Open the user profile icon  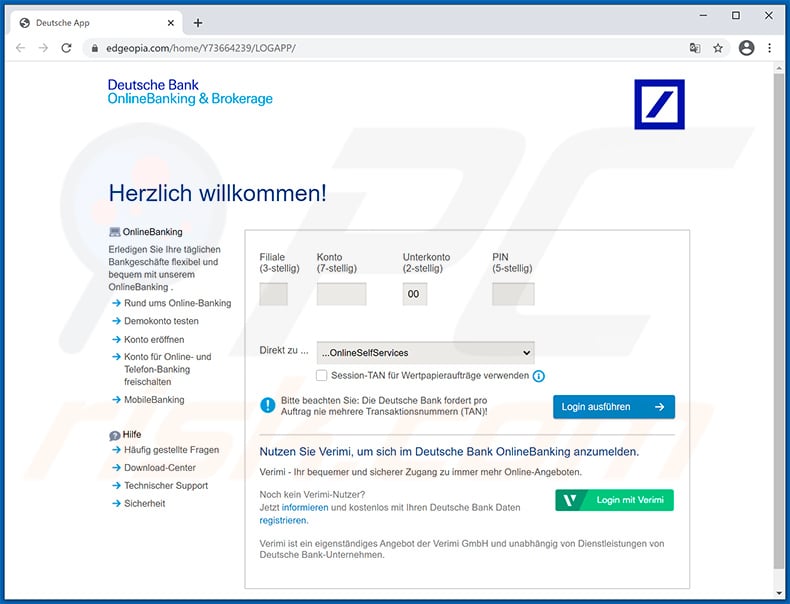[746, 48]
